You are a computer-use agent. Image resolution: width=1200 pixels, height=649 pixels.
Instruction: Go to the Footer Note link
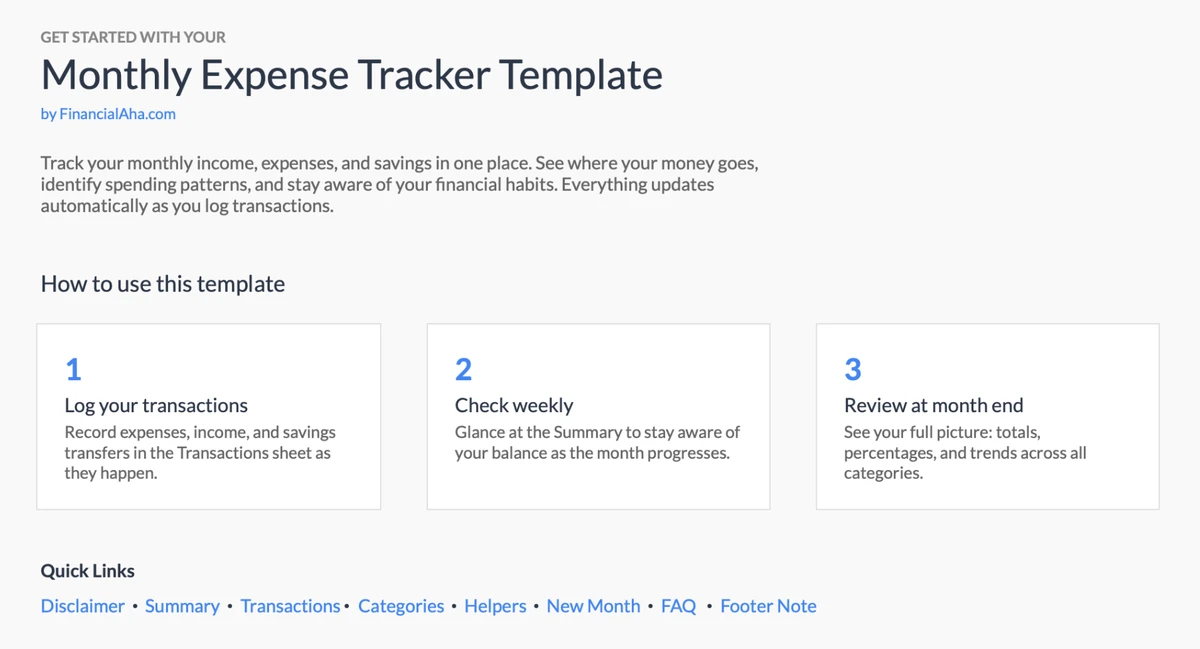point(768,606)
